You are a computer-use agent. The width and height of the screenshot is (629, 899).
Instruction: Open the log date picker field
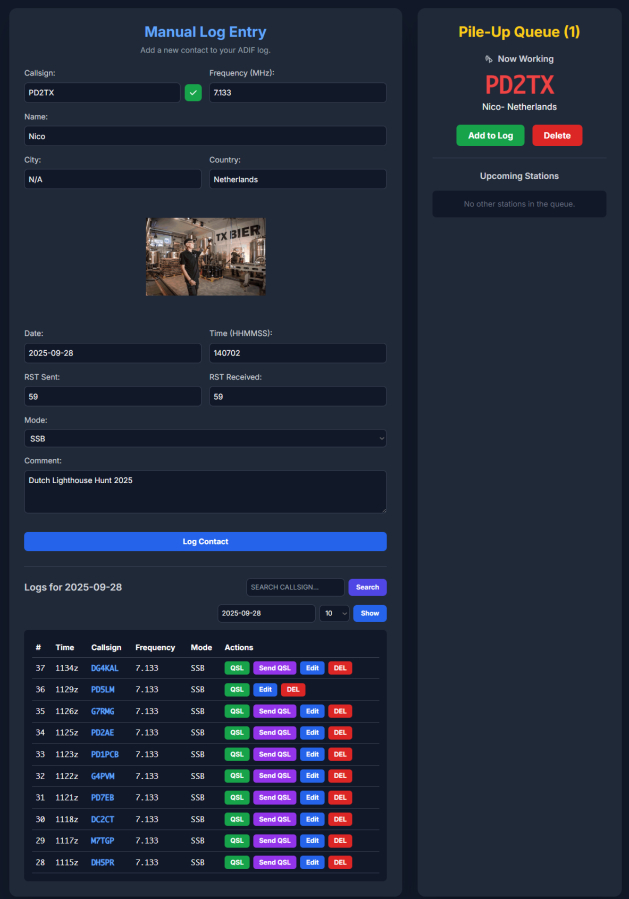tap(266, 613)
